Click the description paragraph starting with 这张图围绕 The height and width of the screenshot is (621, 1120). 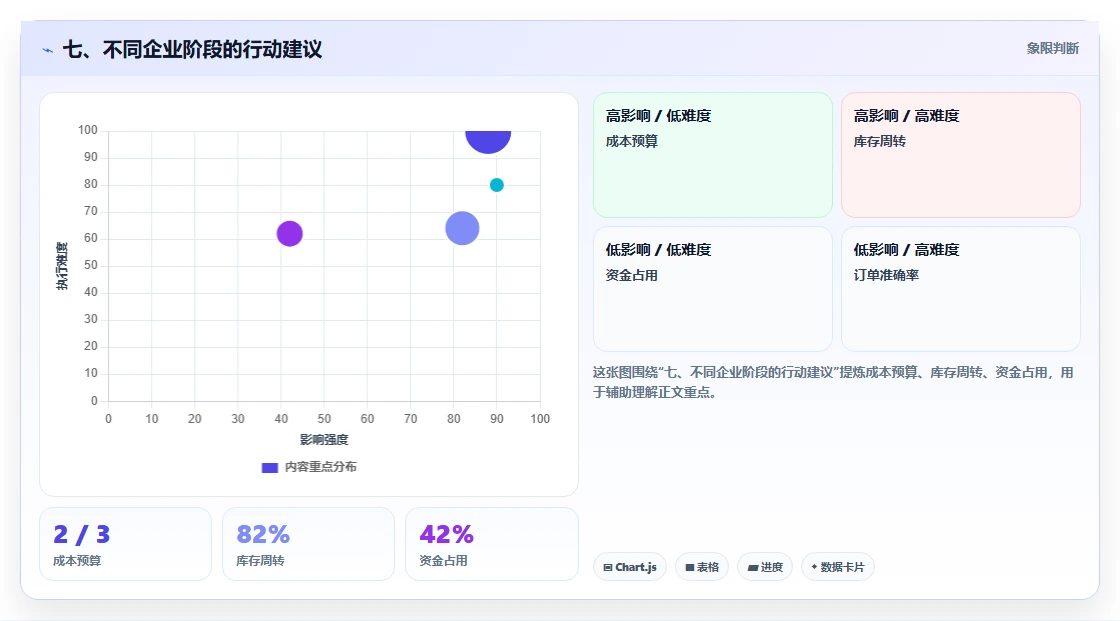833,382
